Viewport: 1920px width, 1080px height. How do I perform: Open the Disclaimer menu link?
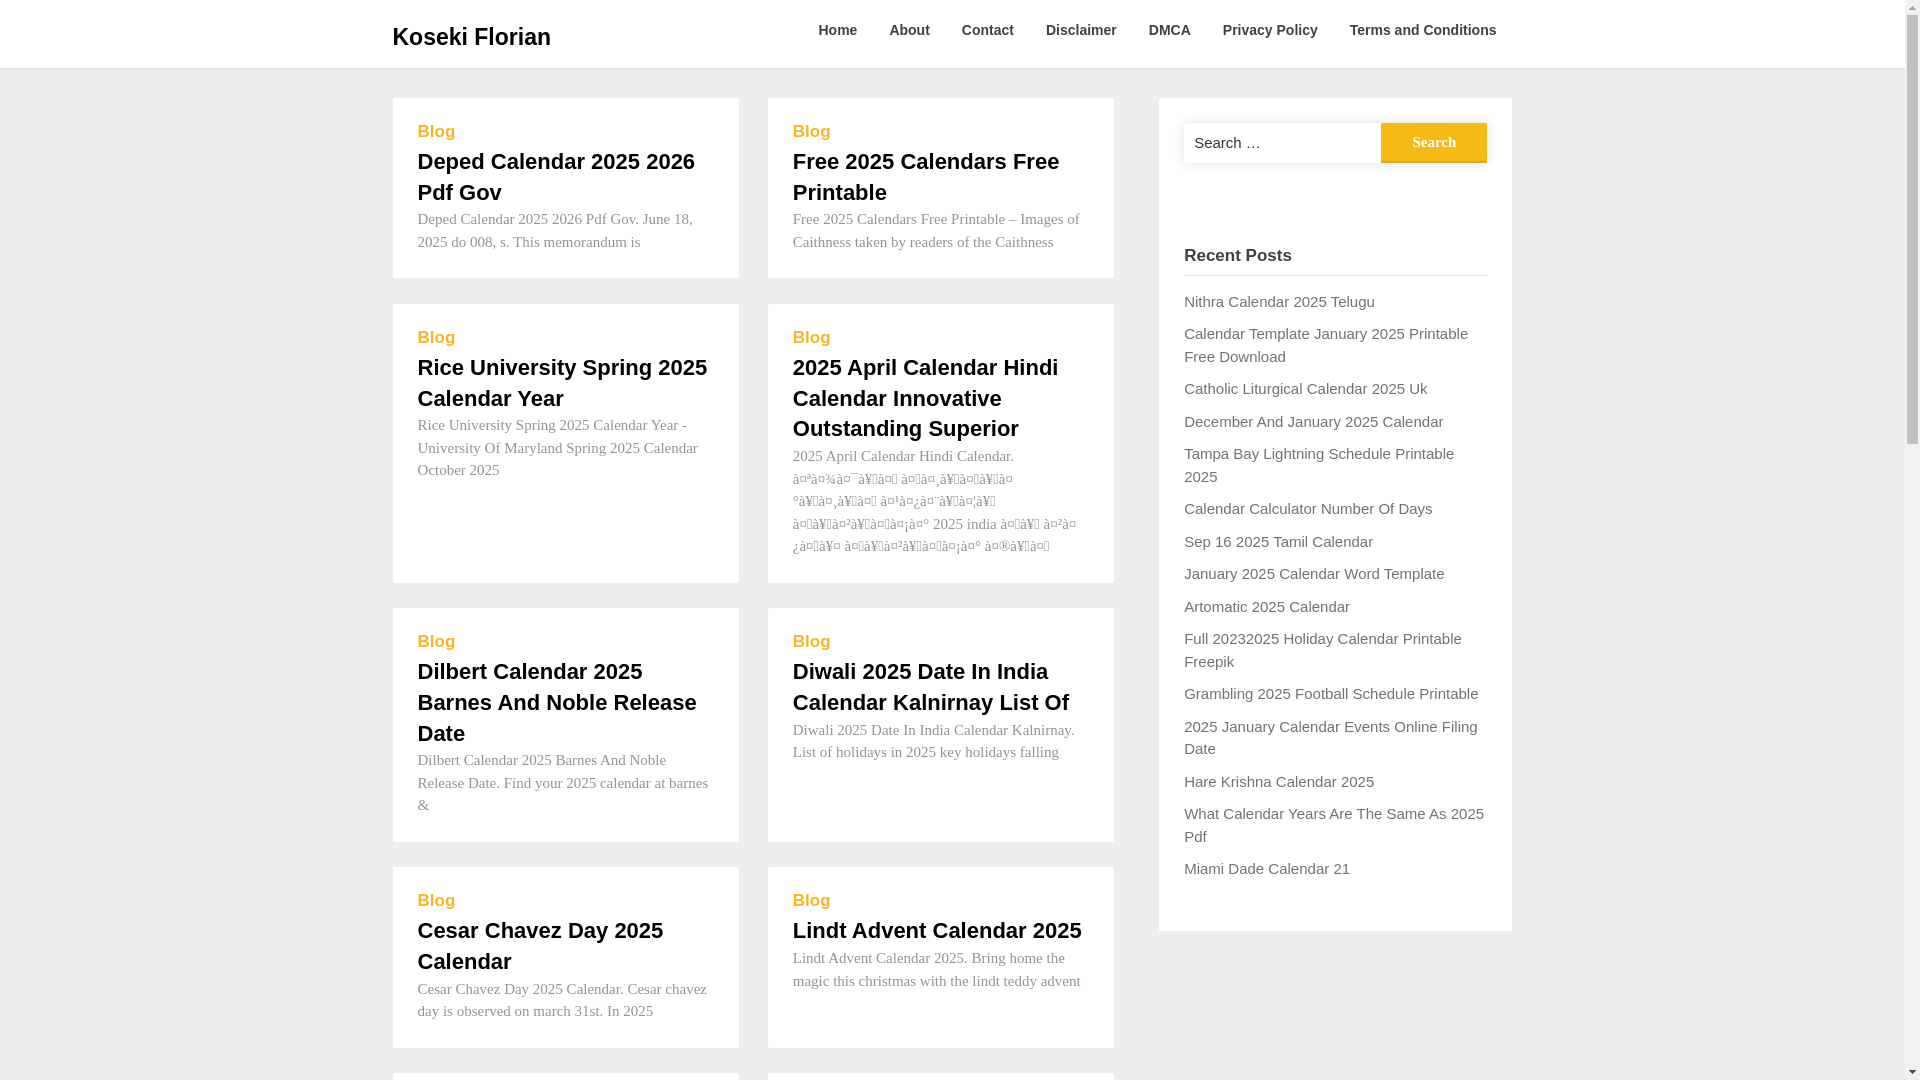pyautogui.click(x=1081, y=30)
